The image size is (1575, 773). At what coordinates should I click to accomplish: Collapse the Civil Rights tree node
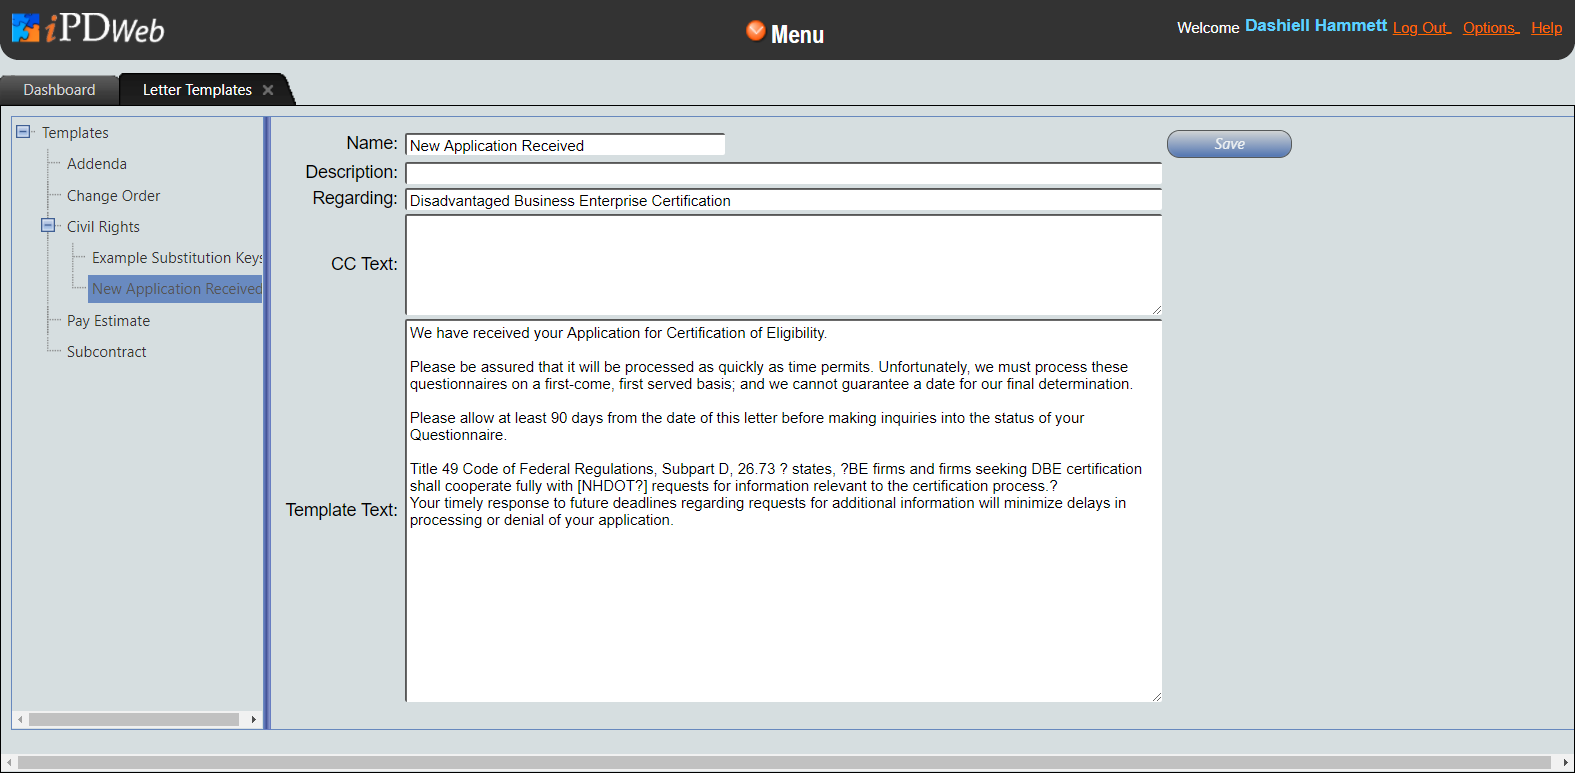(x=48, y=226)
